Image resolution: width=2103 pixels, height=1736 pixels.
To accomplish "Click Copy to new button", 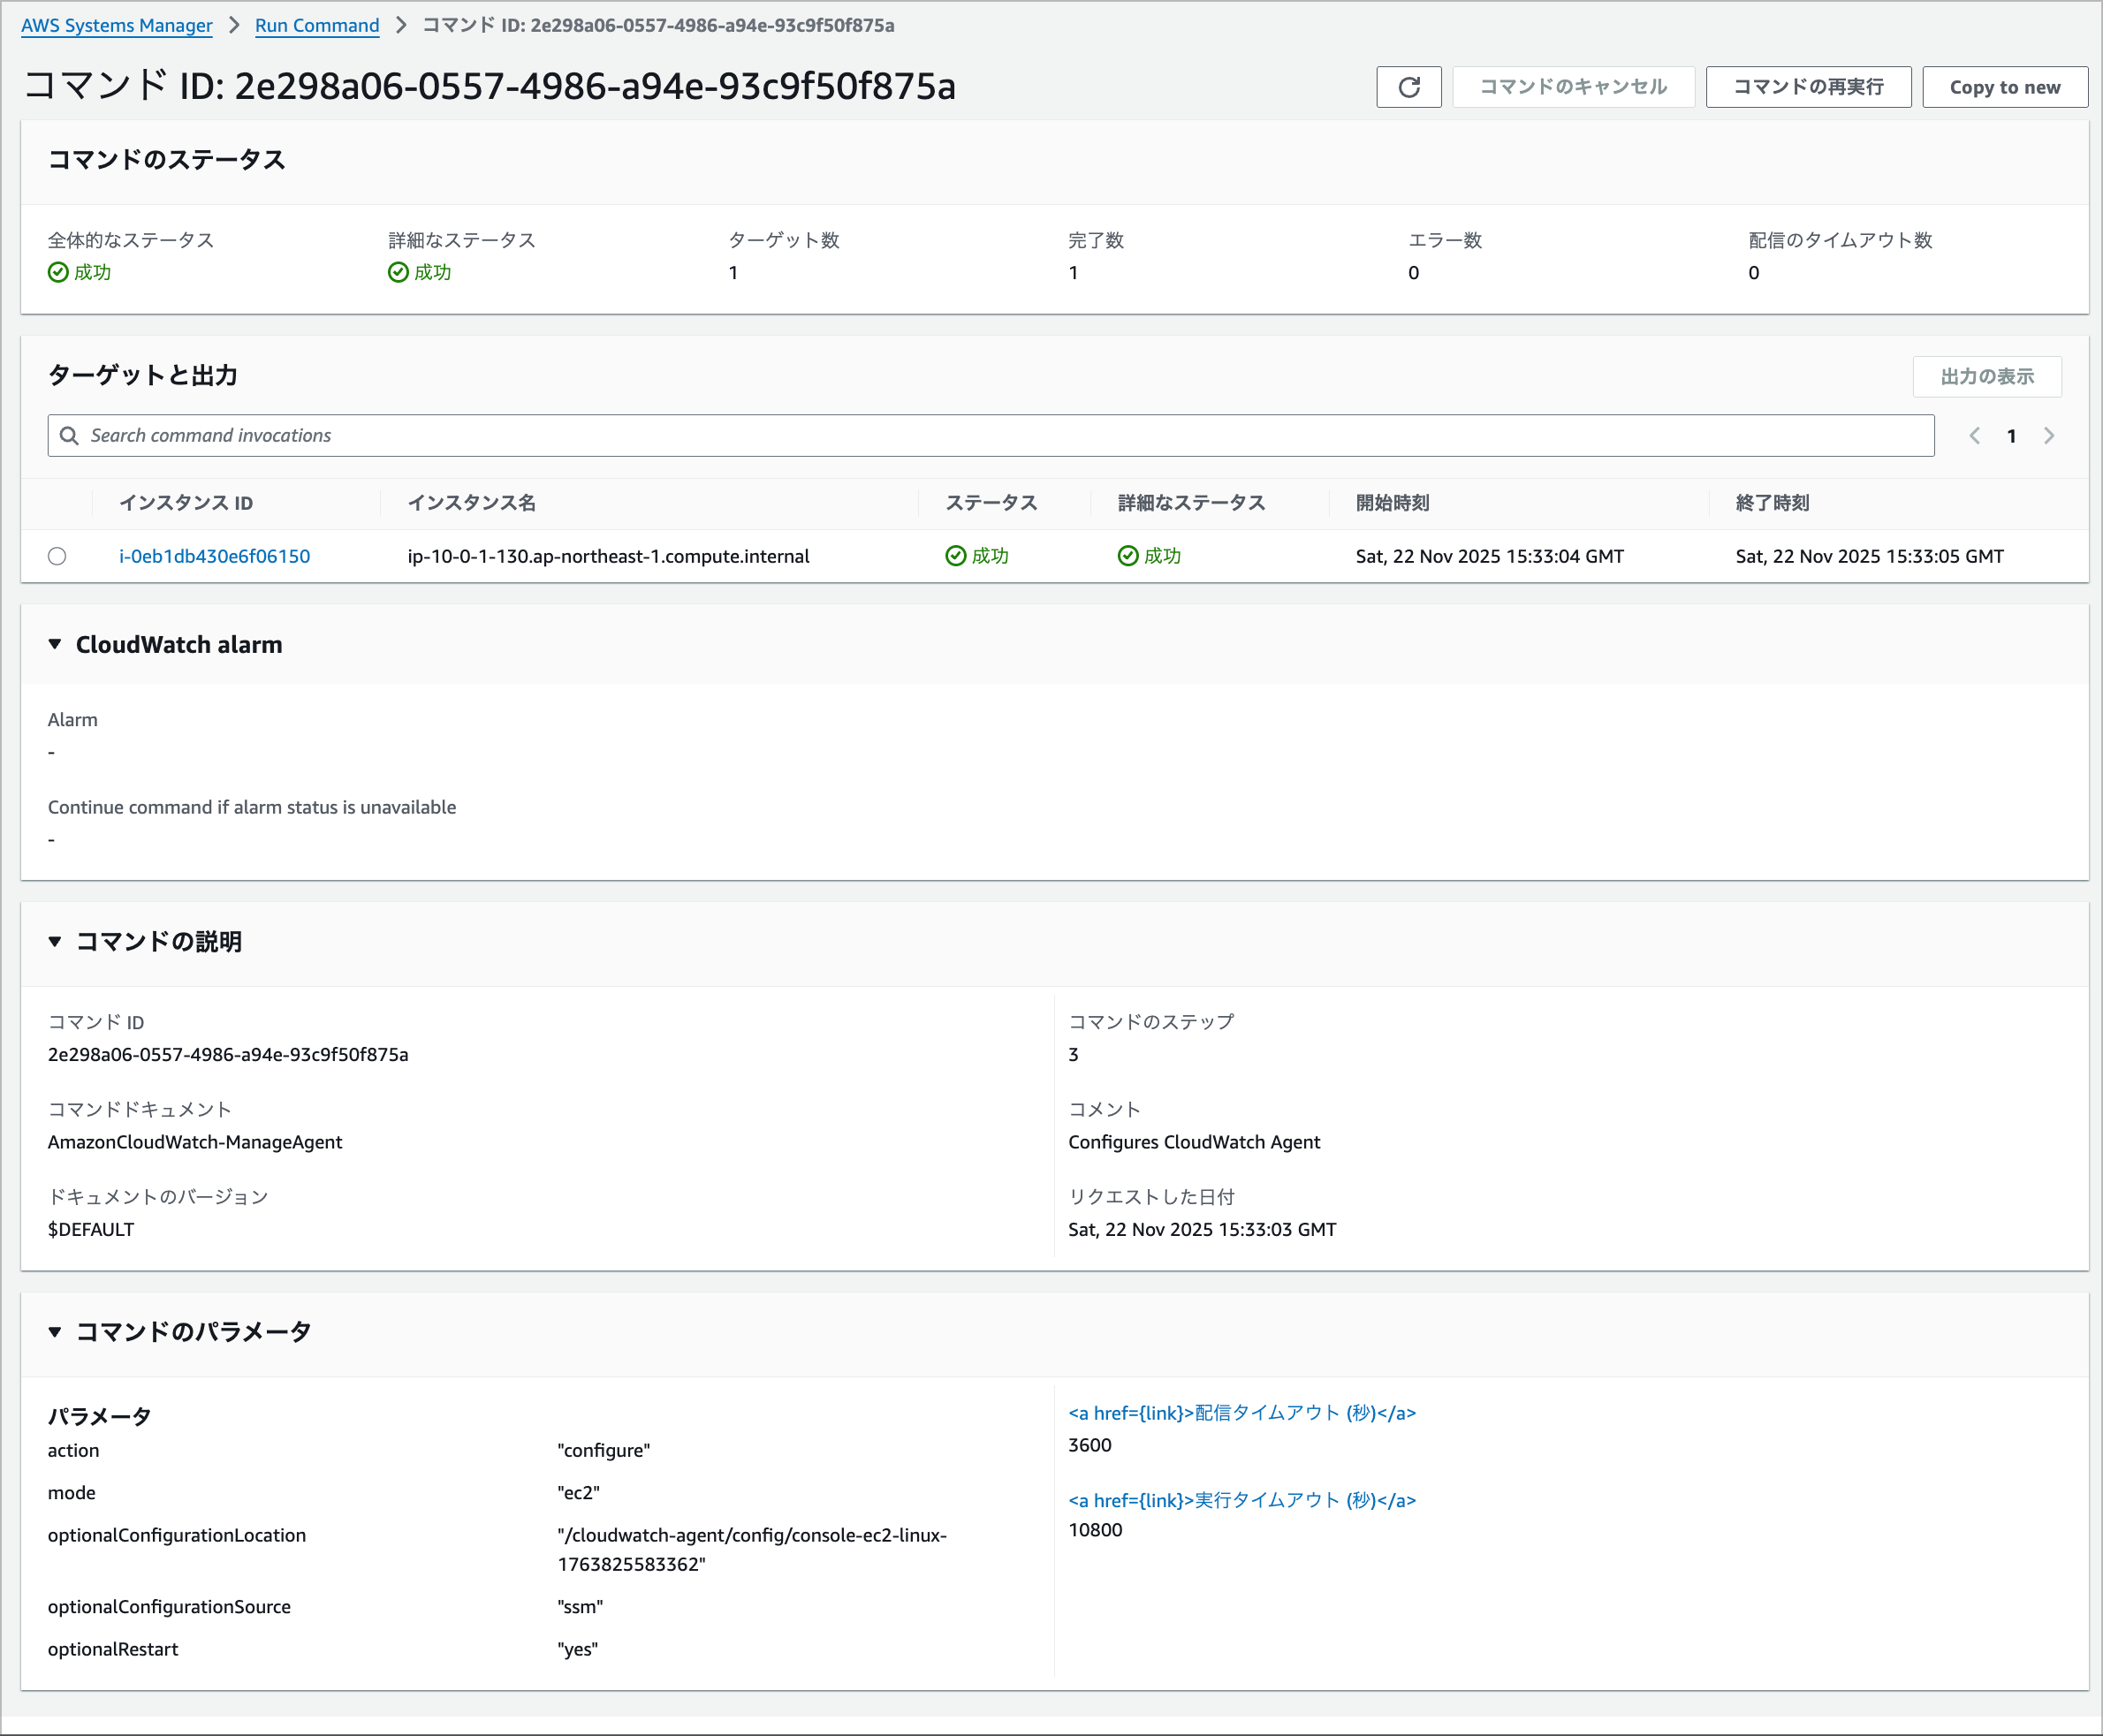I will 2004,87.
